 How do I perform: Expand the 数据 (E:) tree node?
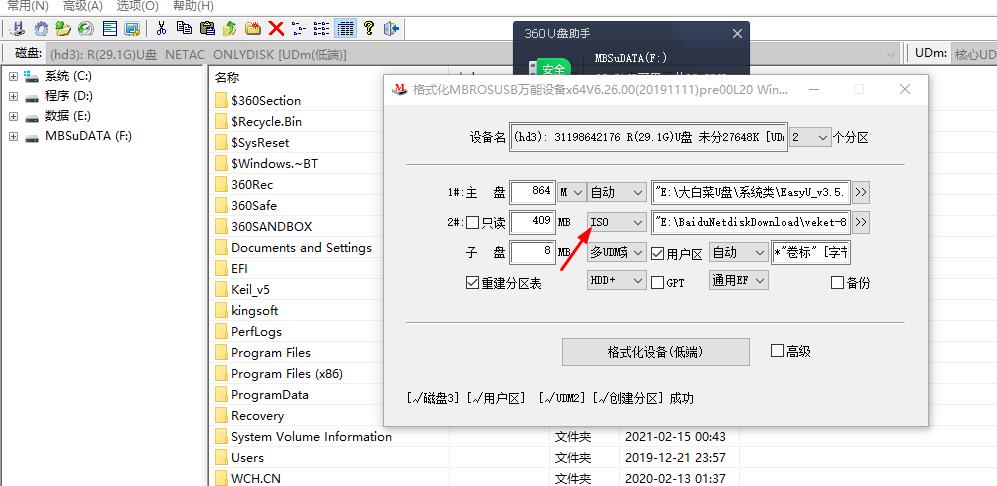point(13,116)
